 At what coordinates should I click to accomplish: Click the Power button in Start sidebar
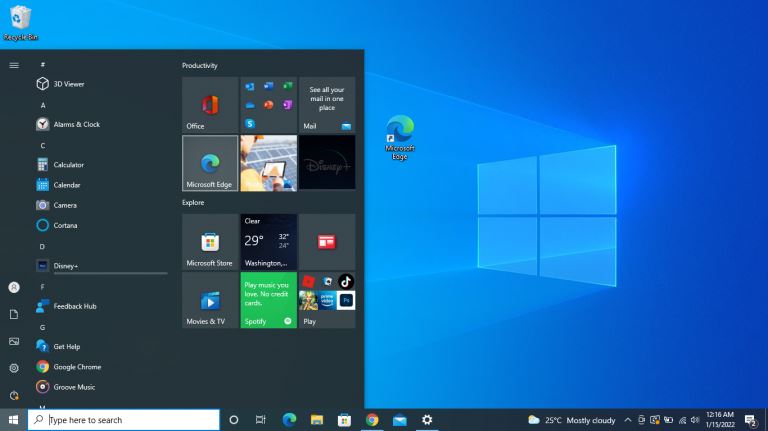14,395
